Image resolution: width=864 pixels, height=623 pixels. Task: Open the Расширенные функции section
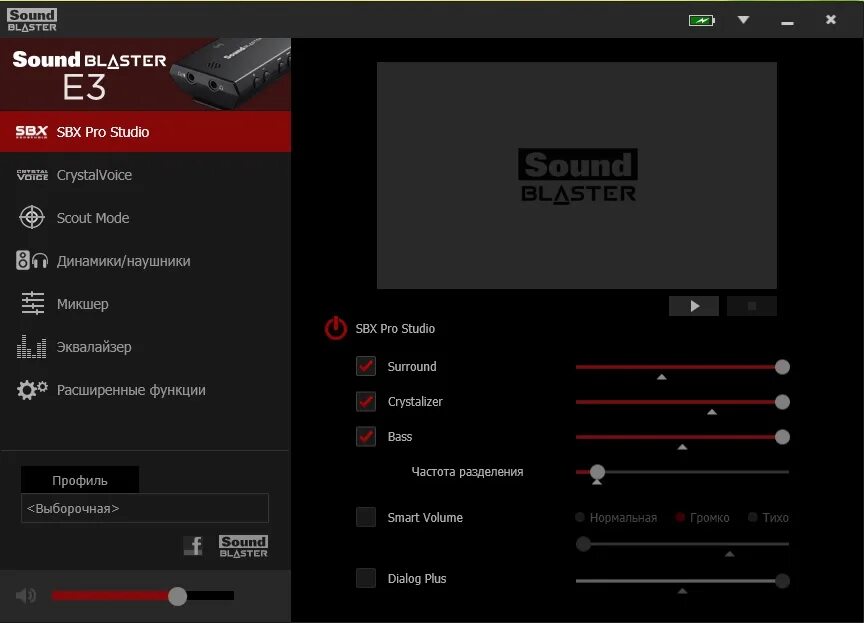pyautogui.click(x=145, y=390)
